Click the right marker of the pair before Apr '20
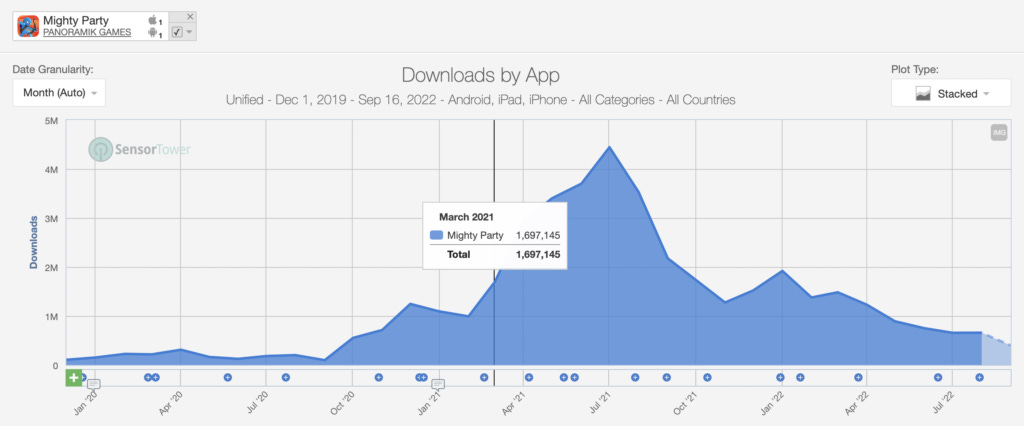Viewport: 1024px width, 426px height. coord(155,377)
